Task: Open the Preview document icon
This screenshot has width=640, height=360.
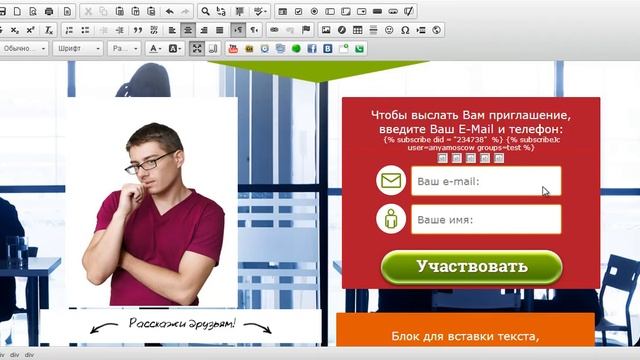Action: coord(33,11)
